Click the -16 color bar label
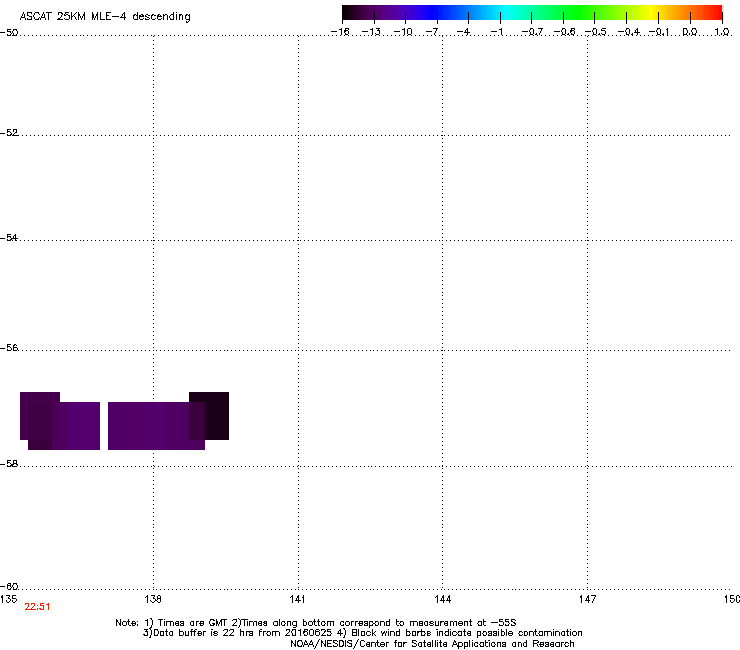 coord(340,32)
